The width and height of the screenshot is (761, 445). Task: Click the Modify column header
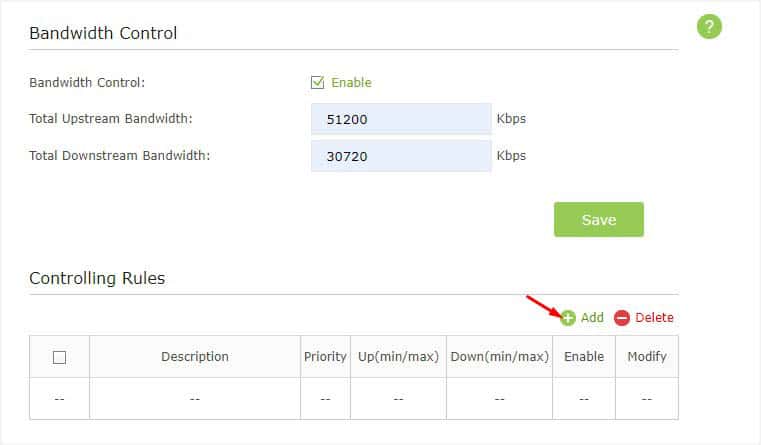(x=647, y=356)
